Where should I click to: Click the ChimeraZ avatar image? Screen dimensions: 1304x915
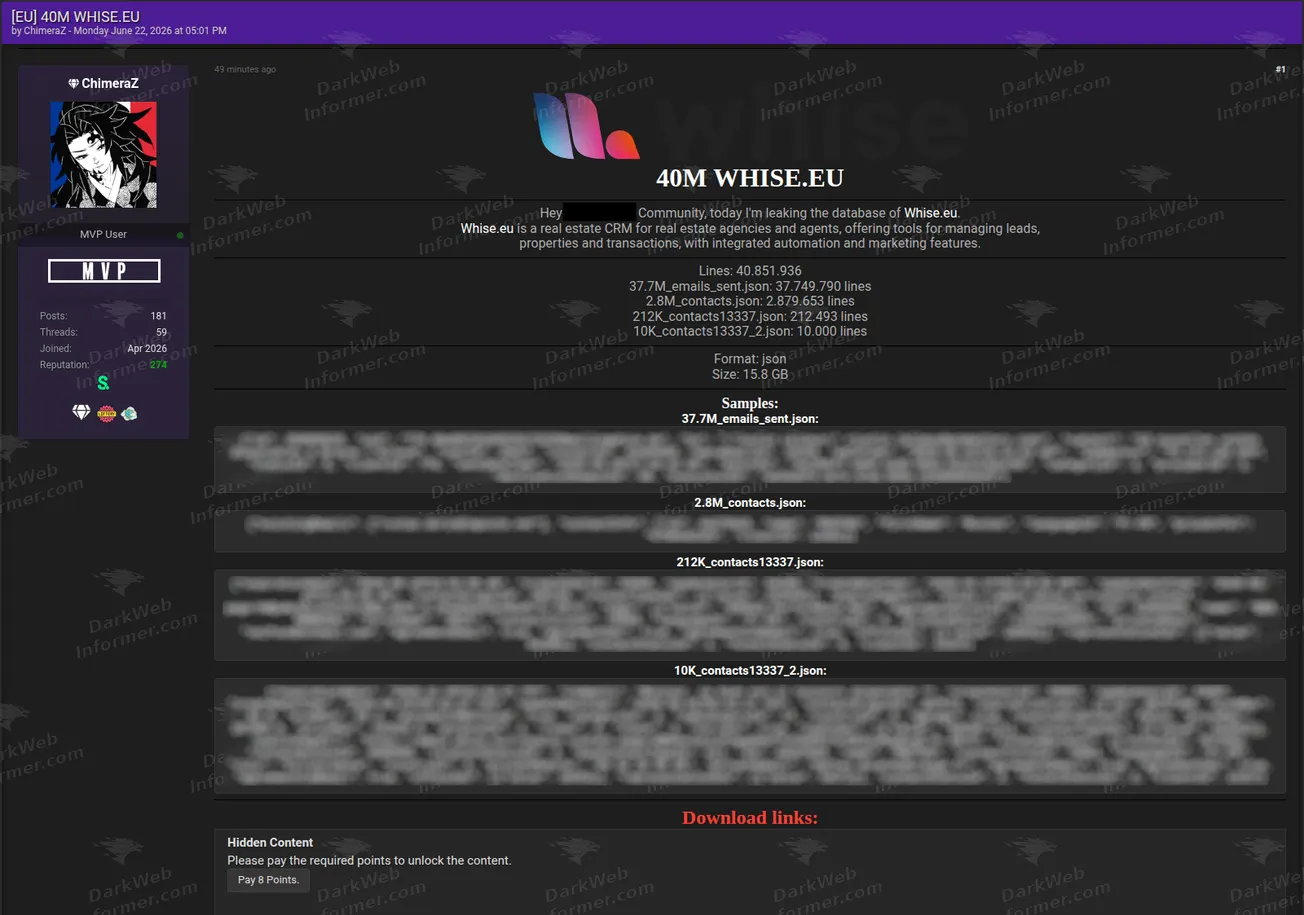pos(104,155)
